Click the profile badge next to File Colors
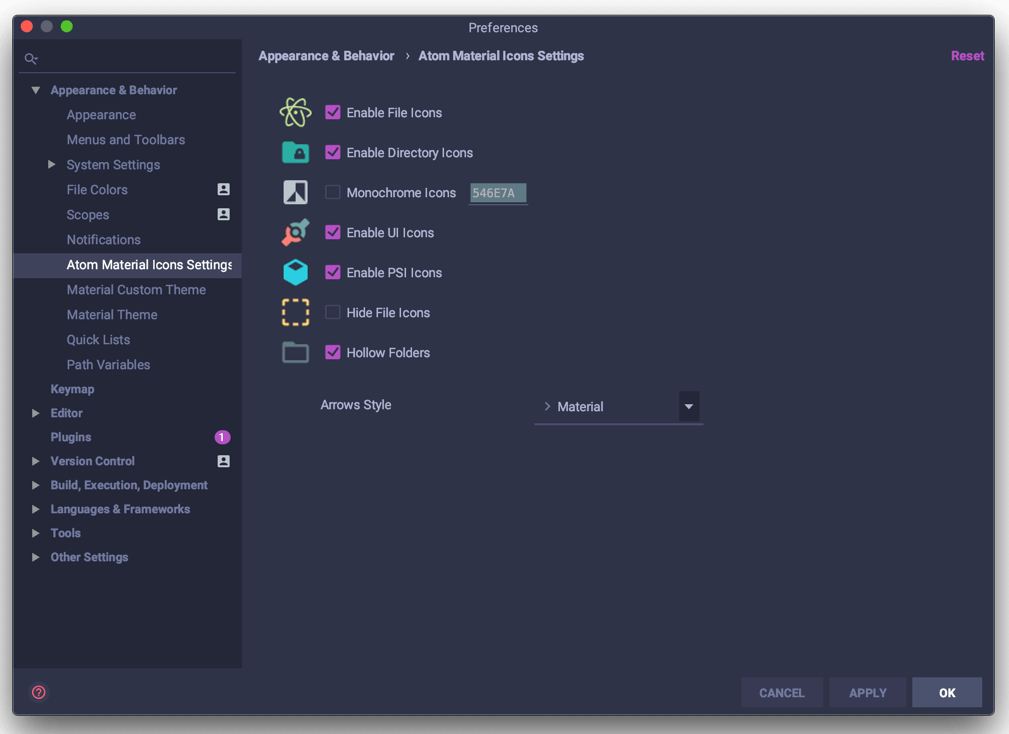The width and height of the screenshot is (1009, 734). 223,189
